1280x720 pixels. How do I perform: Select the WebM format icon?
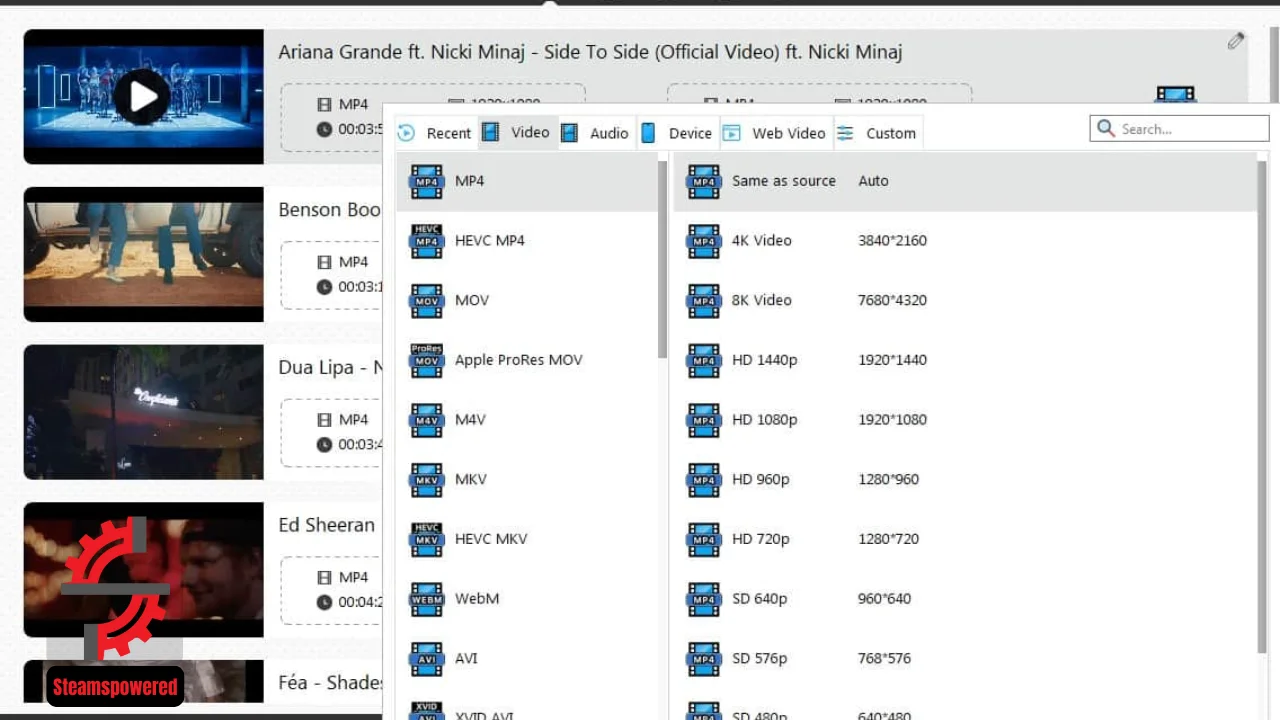pos(427,600)
